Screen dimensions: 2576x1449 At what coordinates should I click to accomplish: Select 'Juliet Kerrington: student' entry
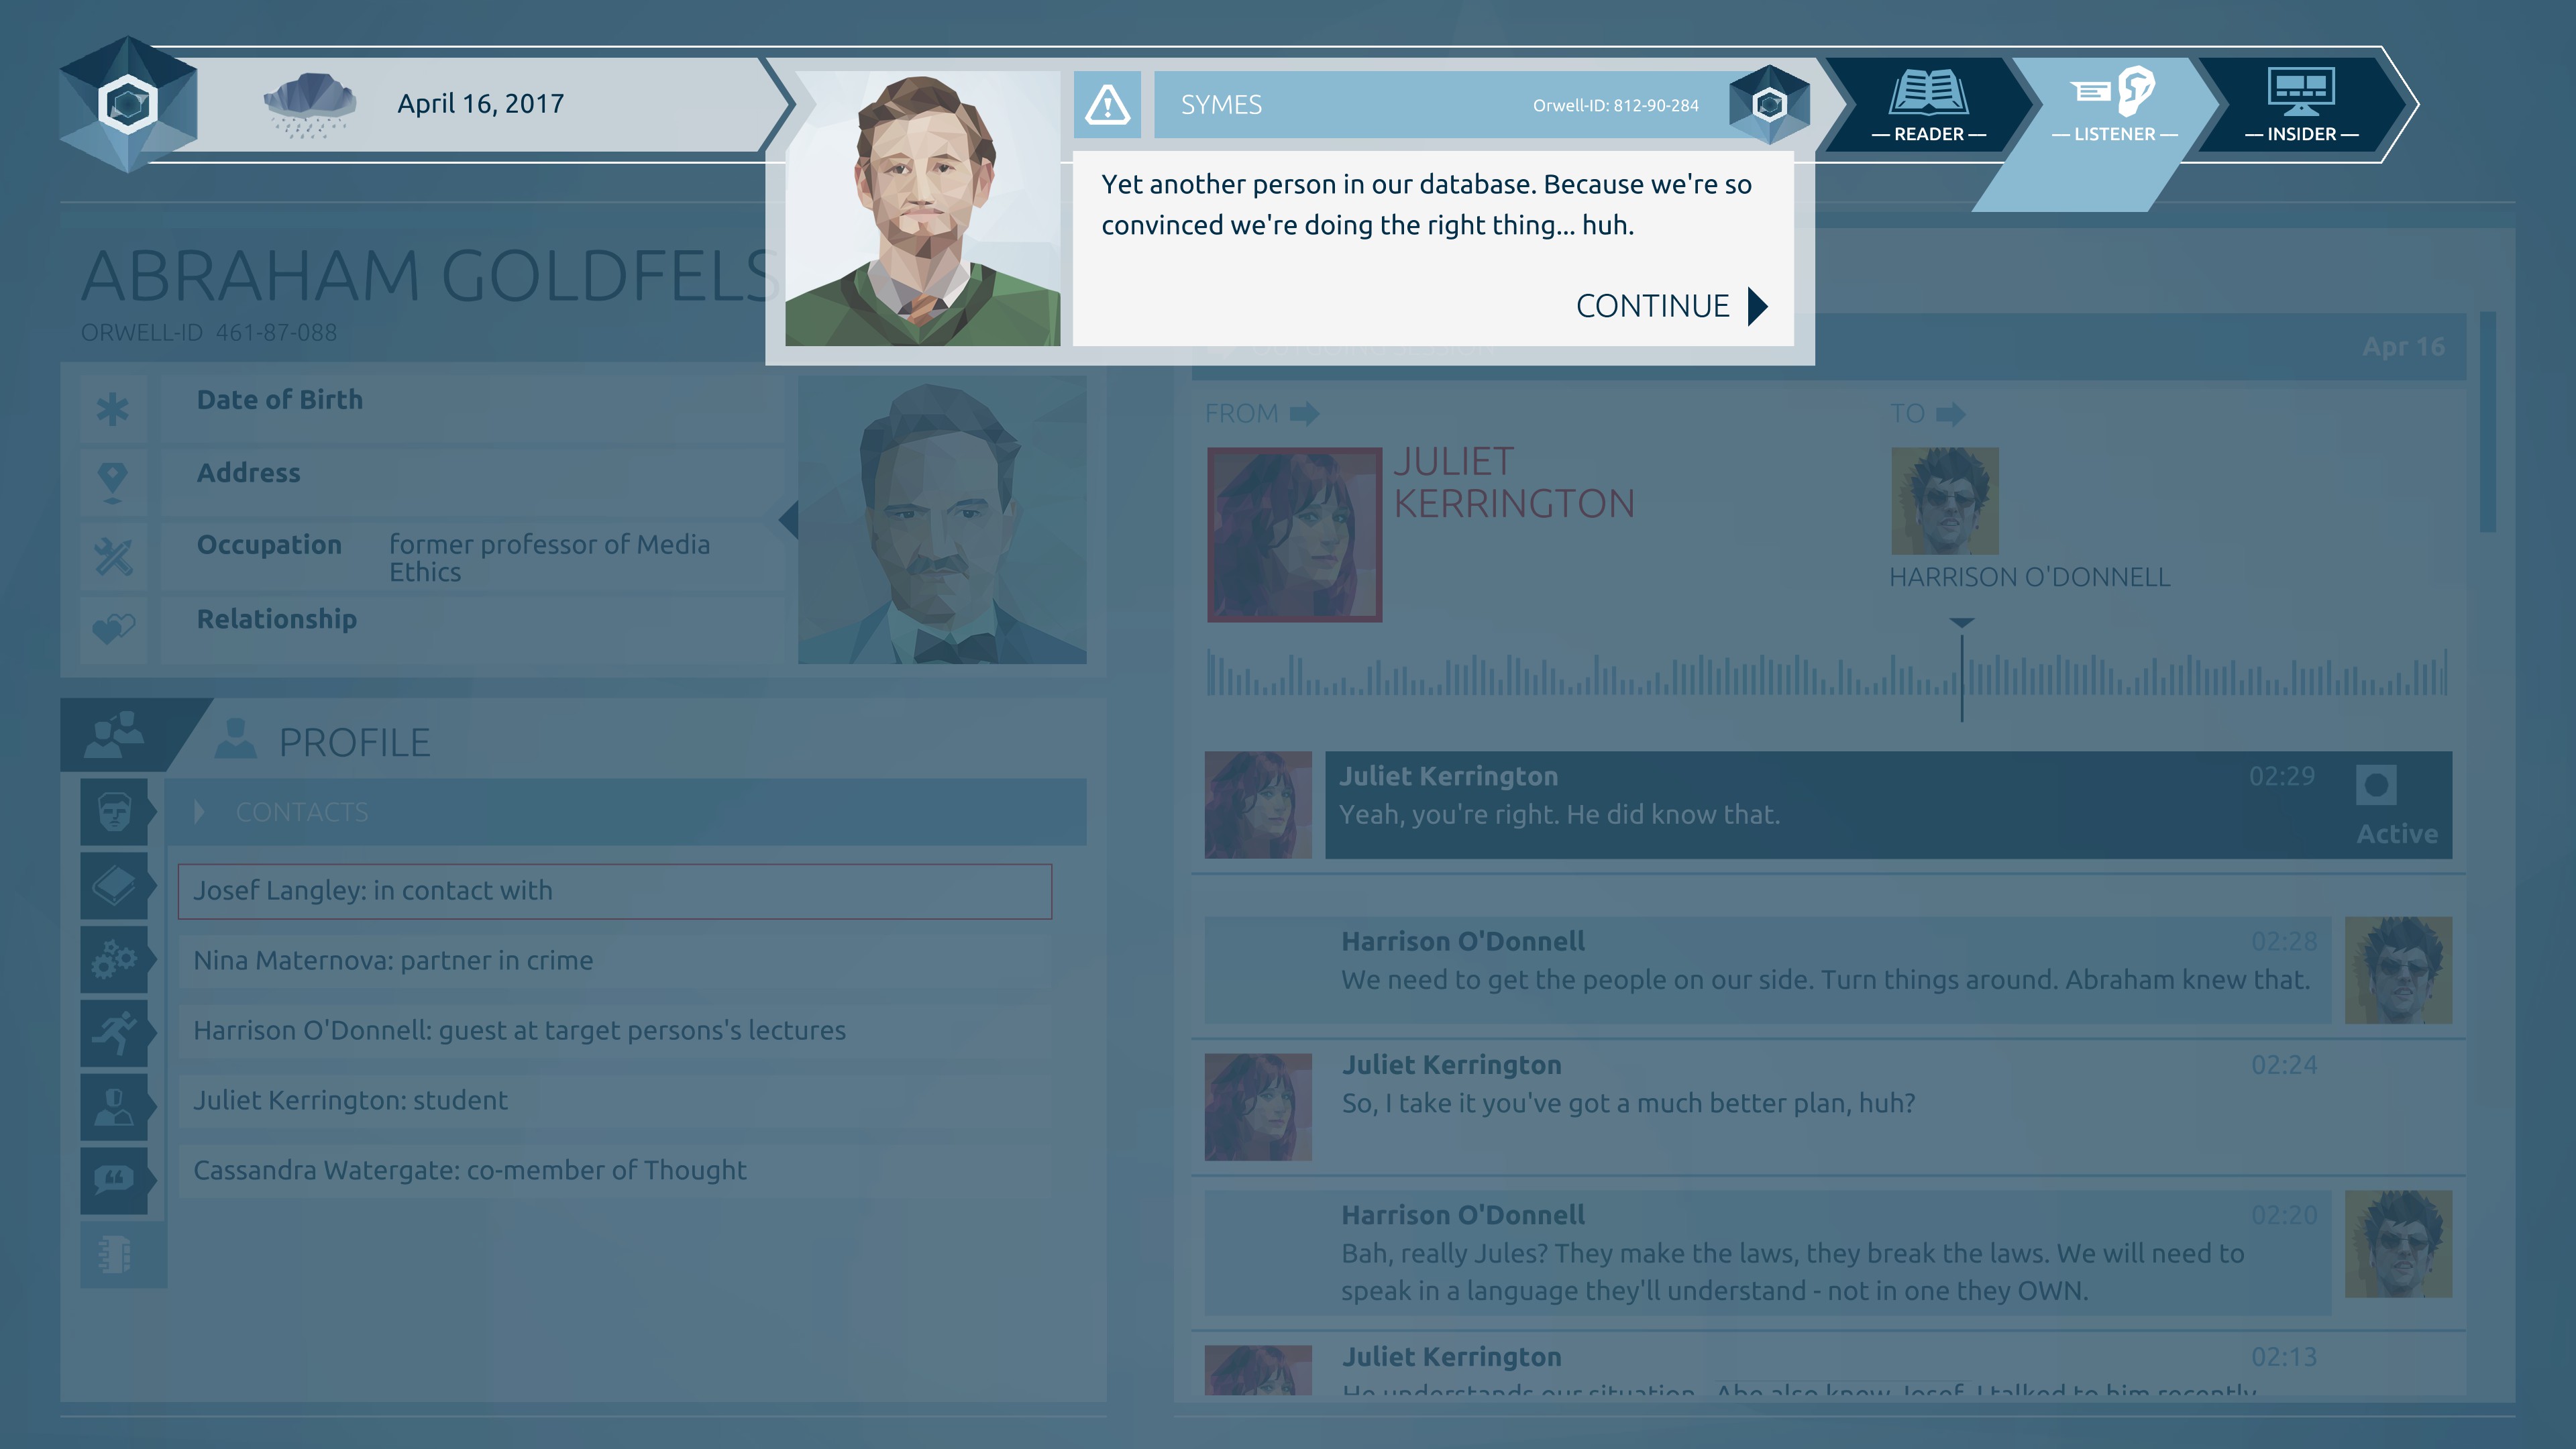(615, 1101)
